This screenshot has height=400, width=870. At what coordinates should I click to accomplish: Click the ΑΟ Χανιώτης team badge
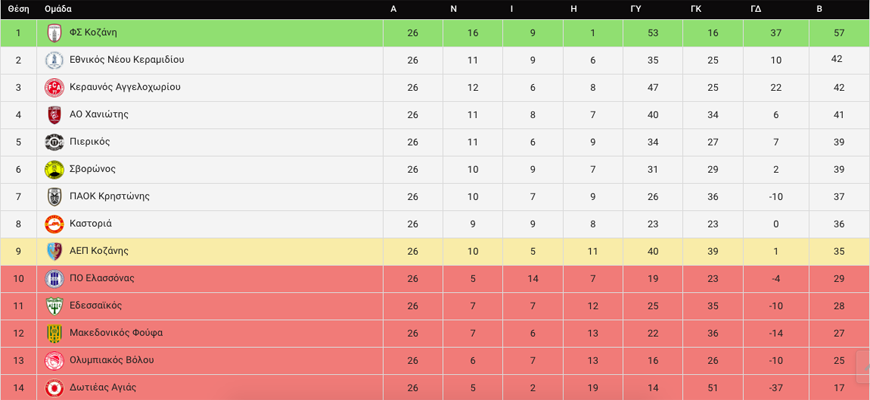pyautogui.click(x=54, y=114)
